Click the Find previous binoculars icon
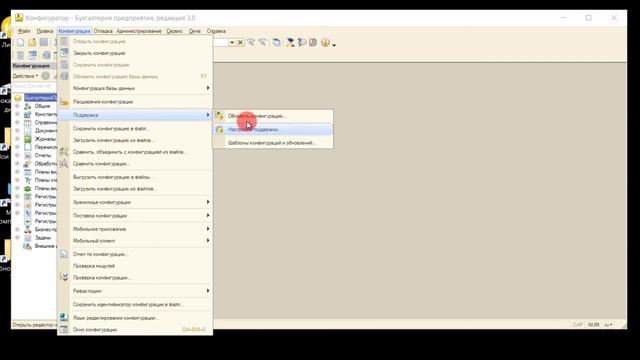640x360 pixels. pos(262,42)
